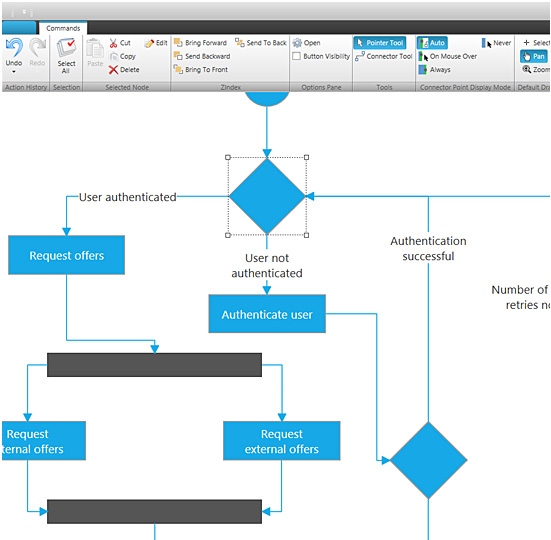The width and height of the screenshot is (551, 540).
Task: Switch to the Connector Tool
Action: 383,56
